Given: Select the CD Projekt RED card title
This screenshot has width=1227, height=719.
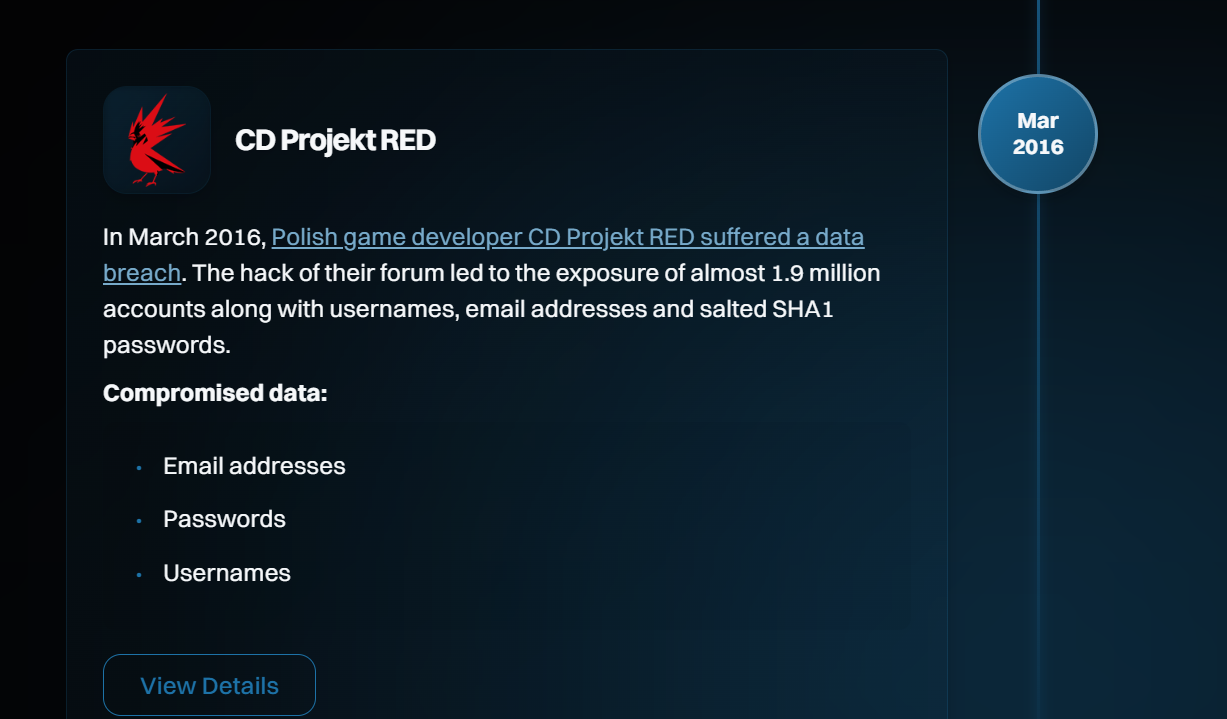Looking at the screenshot, I should (335, 140).
